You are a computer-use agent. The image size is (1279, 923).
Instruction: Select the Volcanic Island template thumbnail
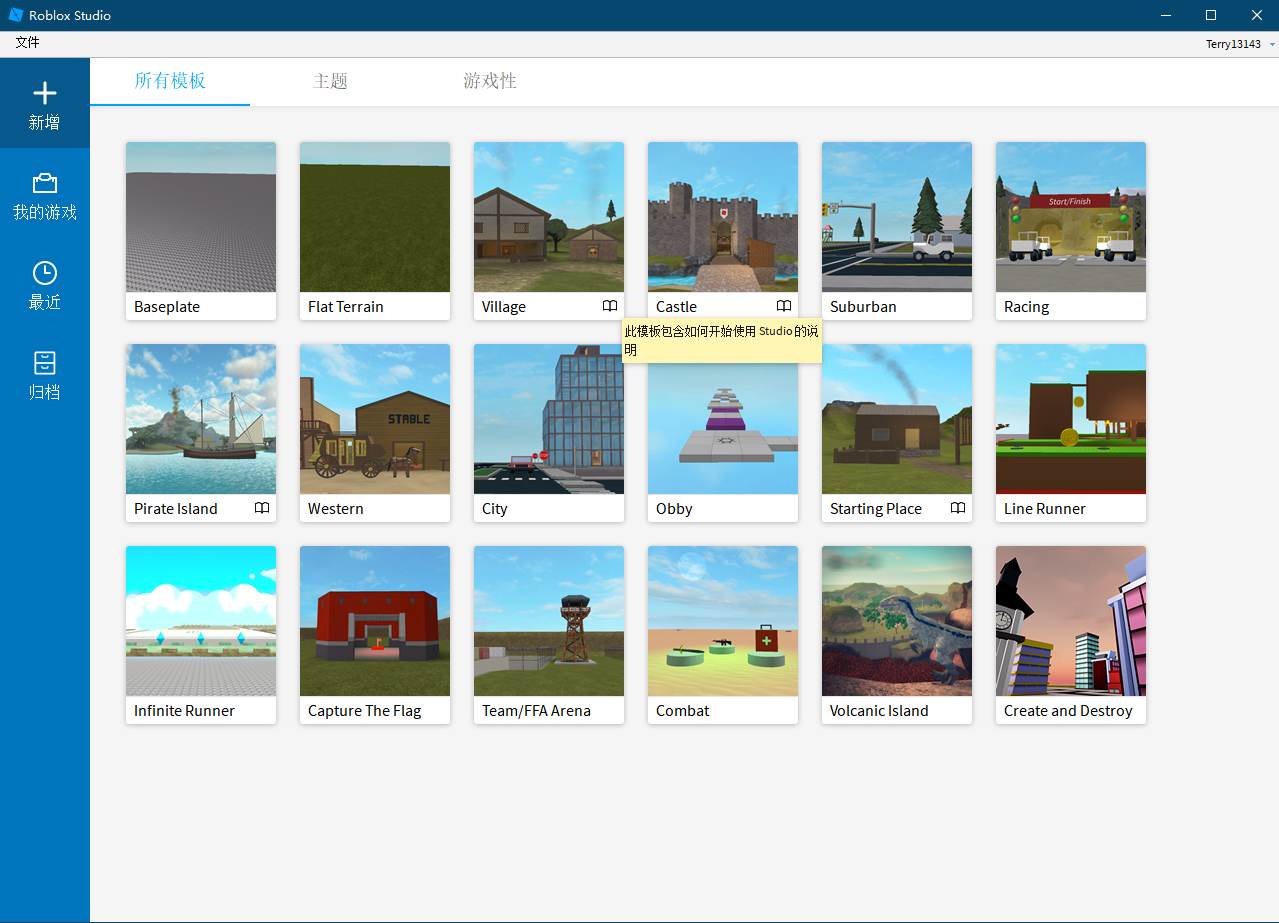click(897, 621)
